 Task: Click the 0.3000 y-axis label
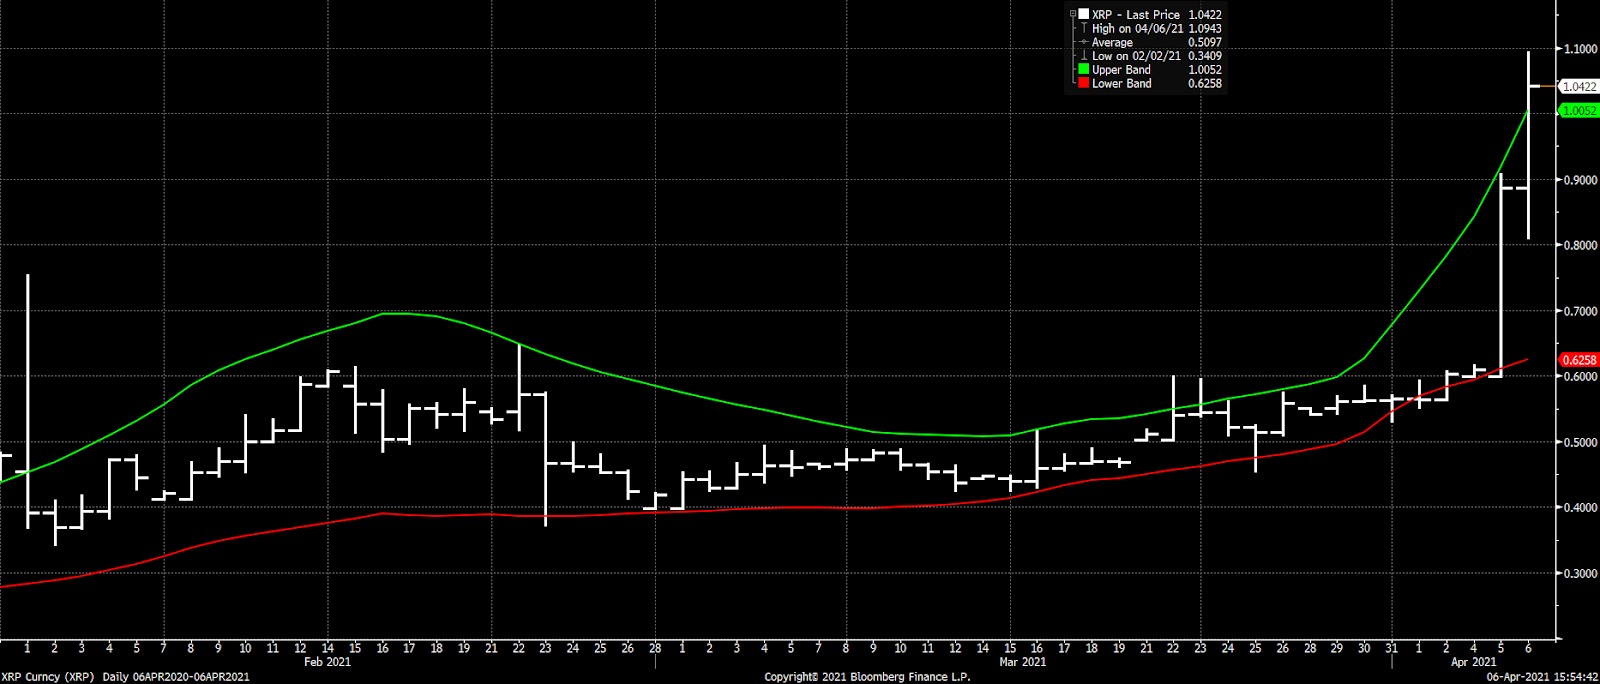(1581, 574)
